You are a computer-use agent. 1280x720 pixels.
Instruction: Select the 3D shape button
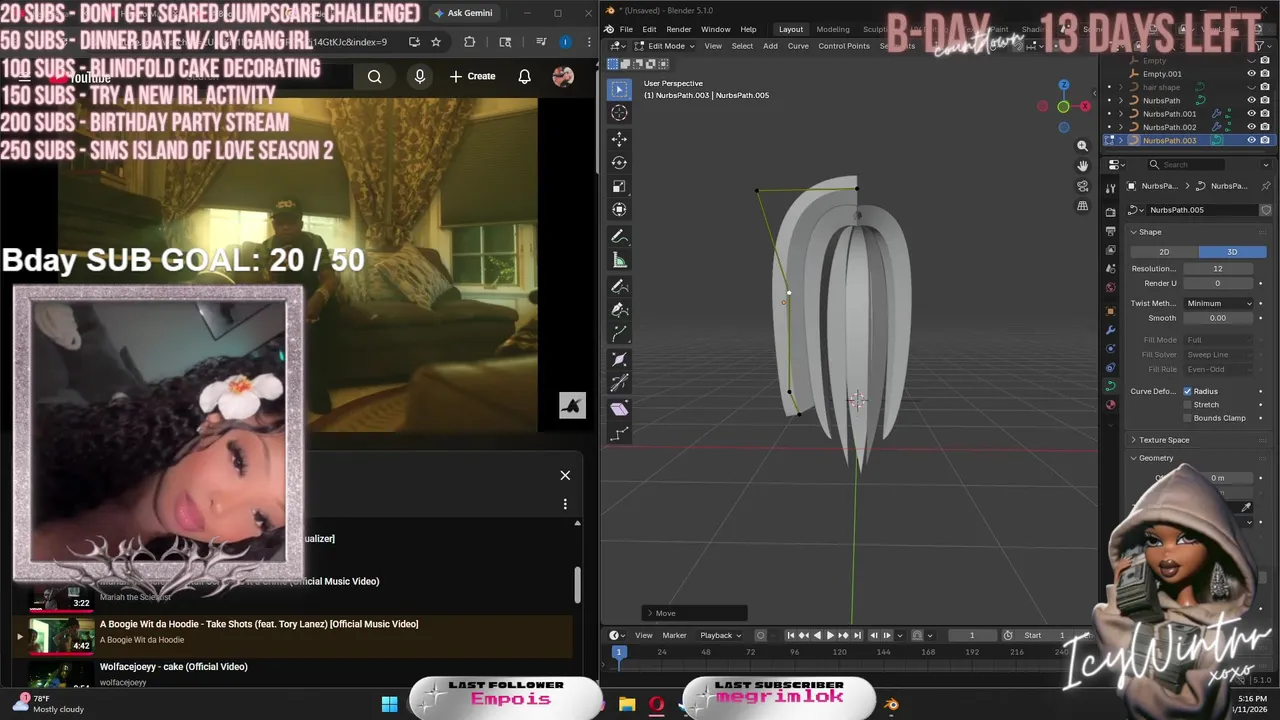(1232, 252)
